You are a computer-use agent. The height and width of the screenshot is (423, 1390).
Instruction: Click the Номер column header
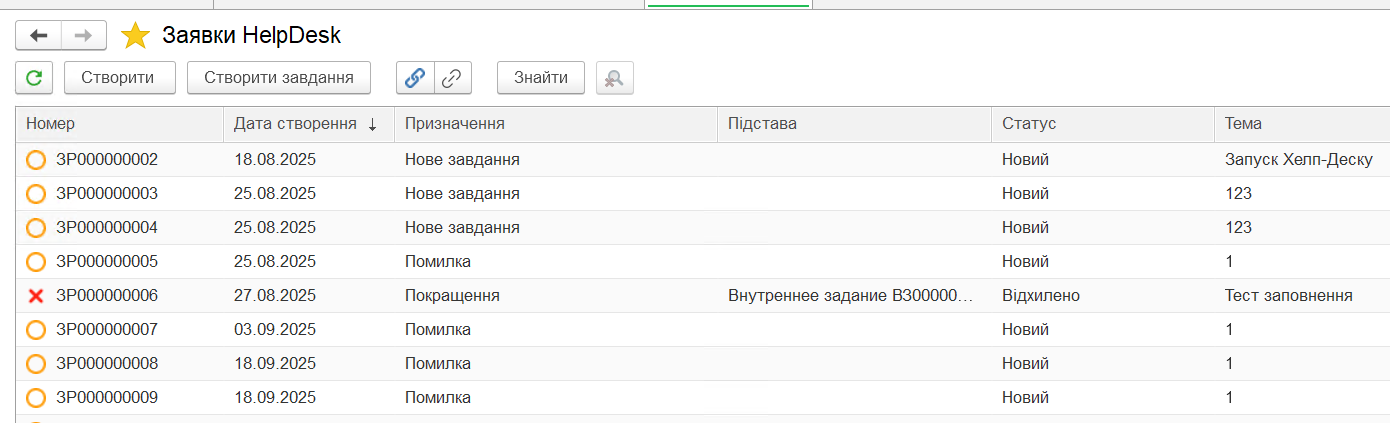pyautogui.click(x=51, y=124)
